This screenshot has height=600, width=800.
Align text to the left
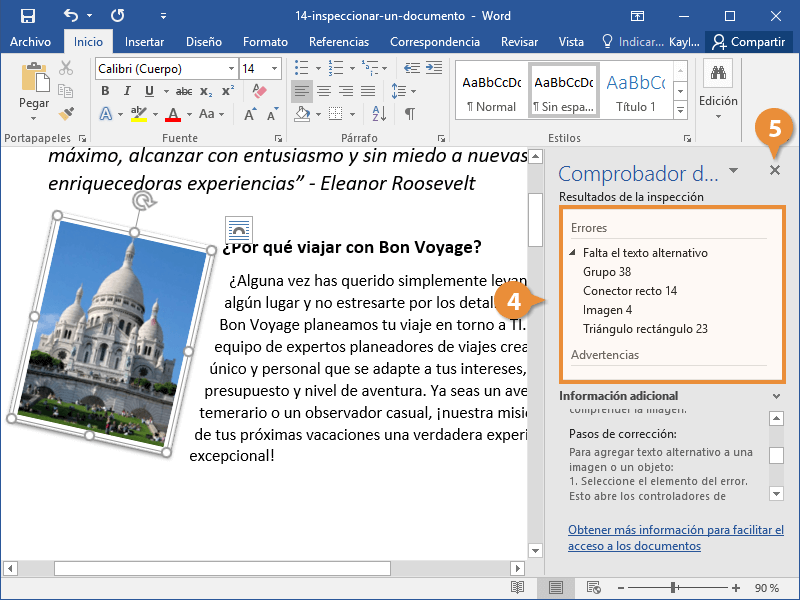(x=302, y=91)
